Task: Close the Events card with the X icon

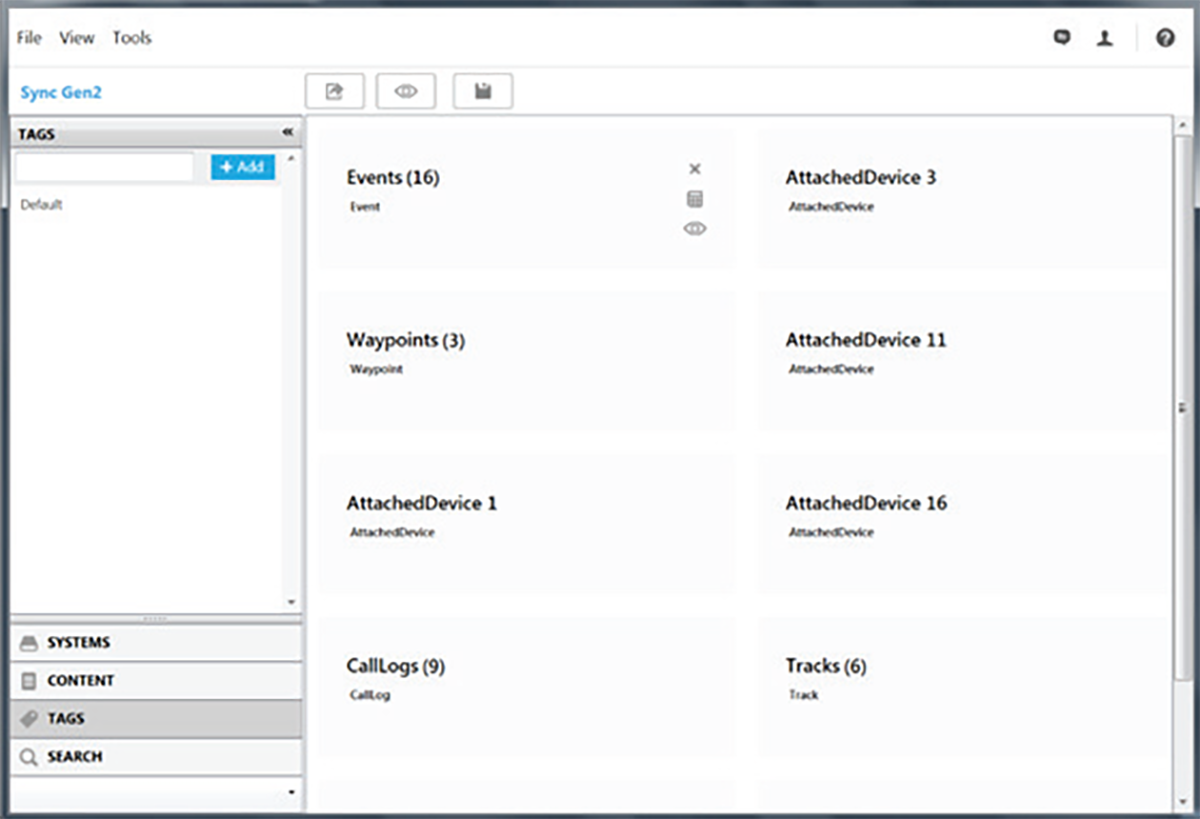Action: coord(695,169)
